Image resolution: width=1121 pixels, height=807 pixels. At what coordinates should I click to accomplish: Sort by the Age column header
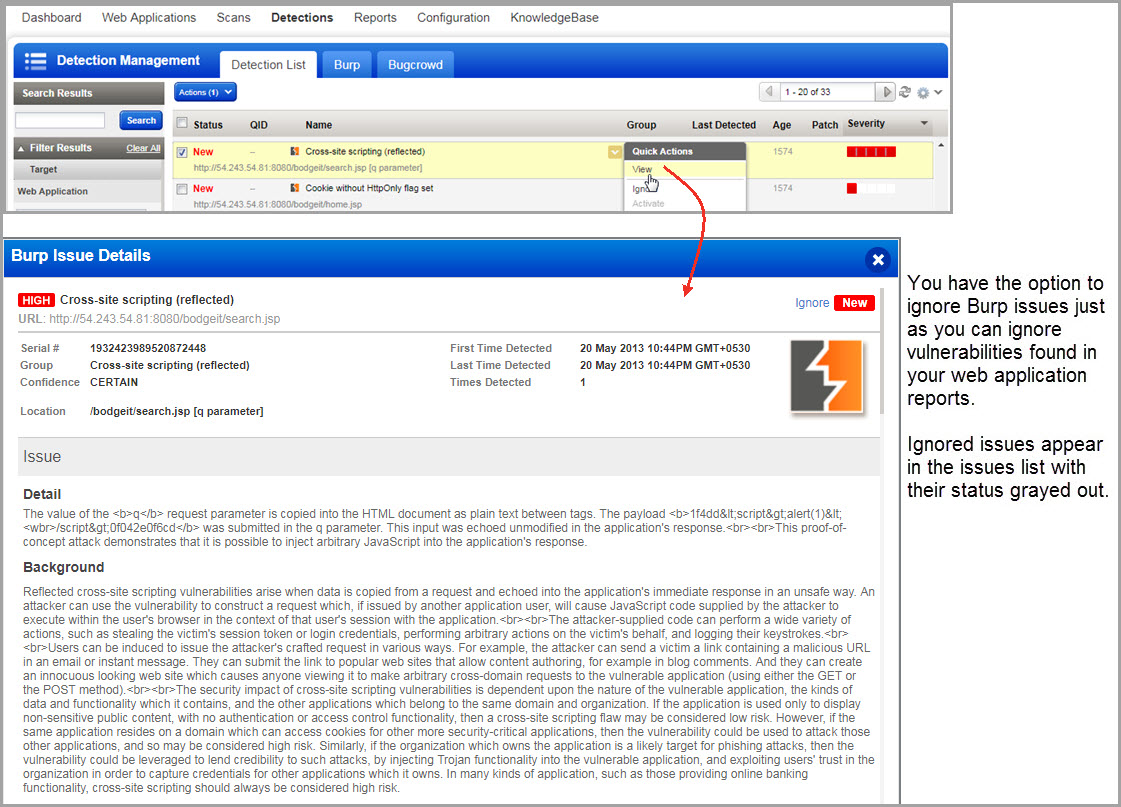click(781, 125)
